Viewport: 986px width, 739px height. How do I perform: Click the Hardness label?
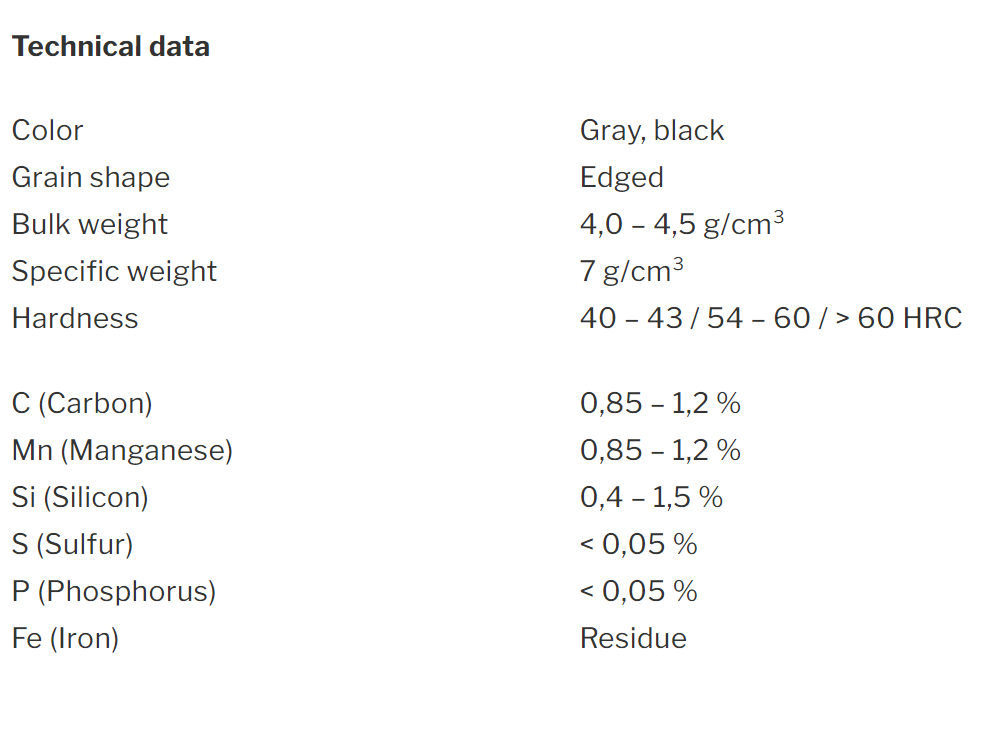coord(75,318)
